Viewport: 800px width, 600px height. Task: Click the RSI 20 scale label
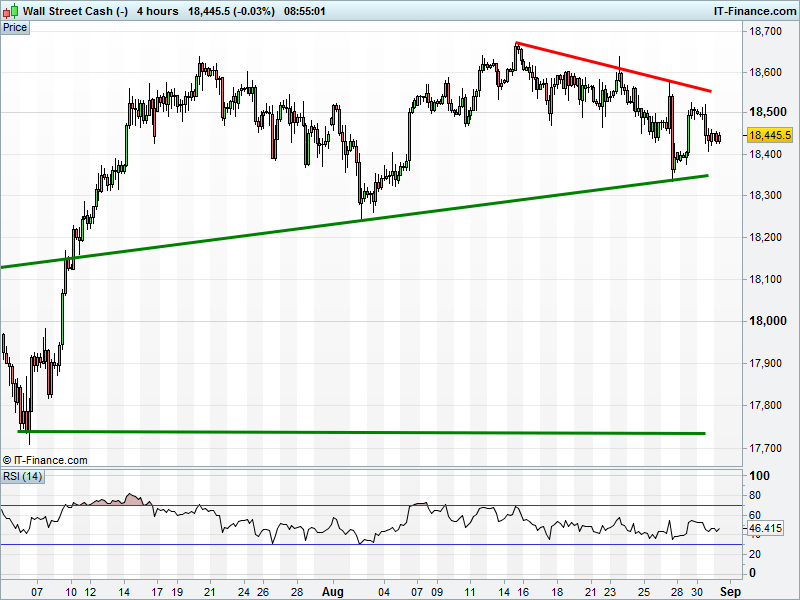(x=755, y=554)
